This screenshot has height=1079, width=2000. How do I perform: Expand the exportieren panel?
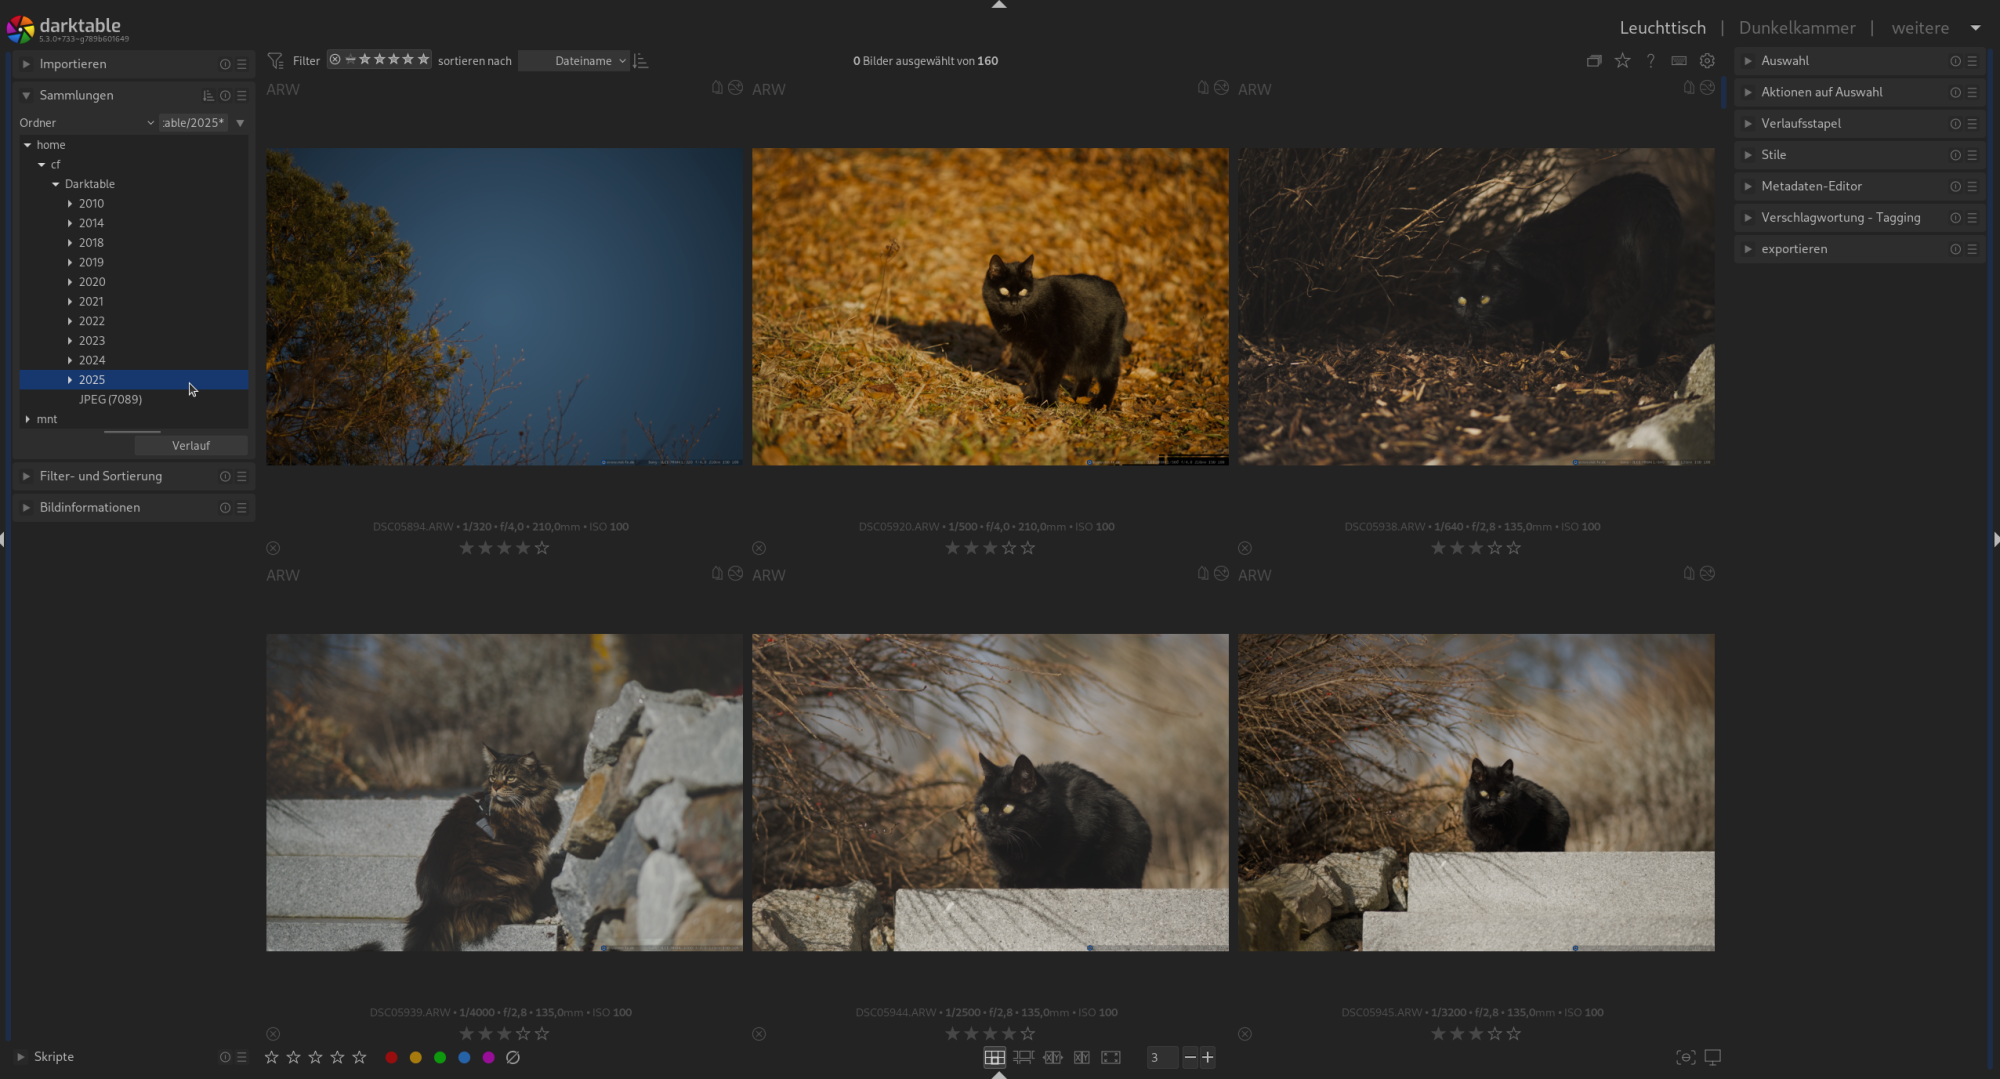pos(1794,249)
